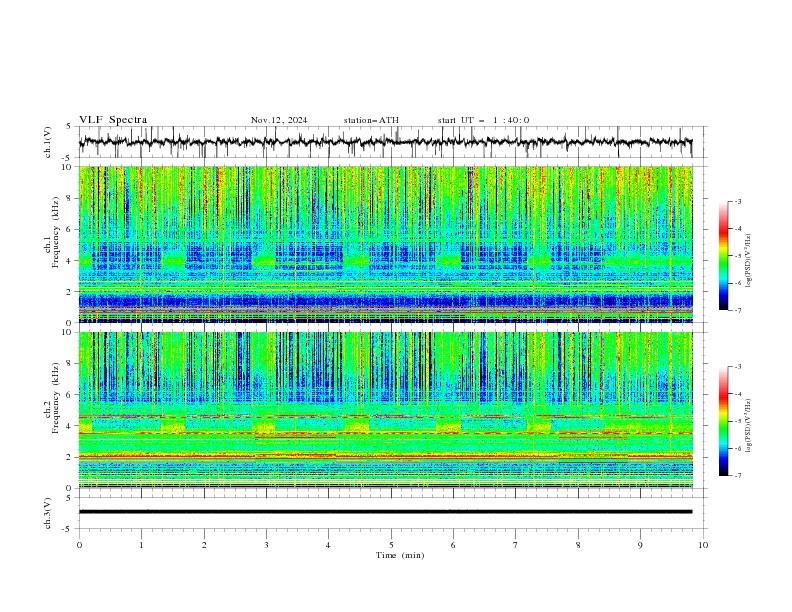The image size is (792, 612).
Task: Click the ch.3 flat black trace
Action: coord(385,512)
